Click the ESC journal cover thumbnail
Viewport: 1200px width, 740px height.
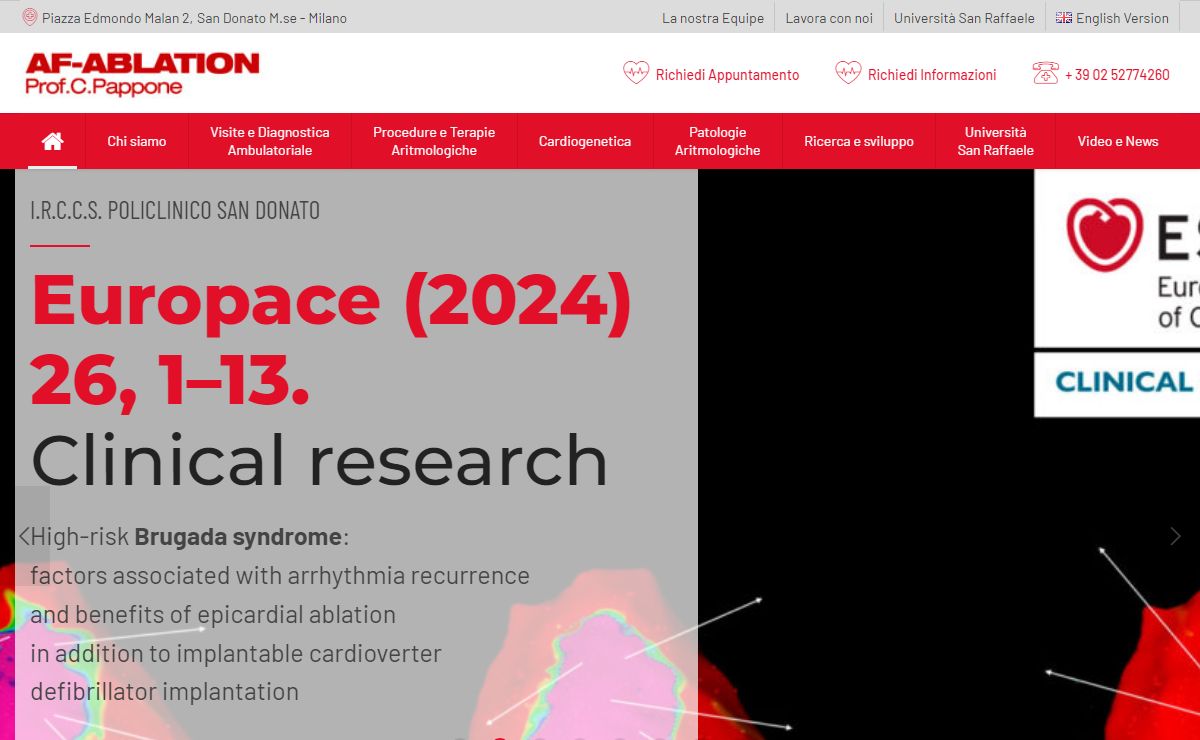click(1117, 293)
